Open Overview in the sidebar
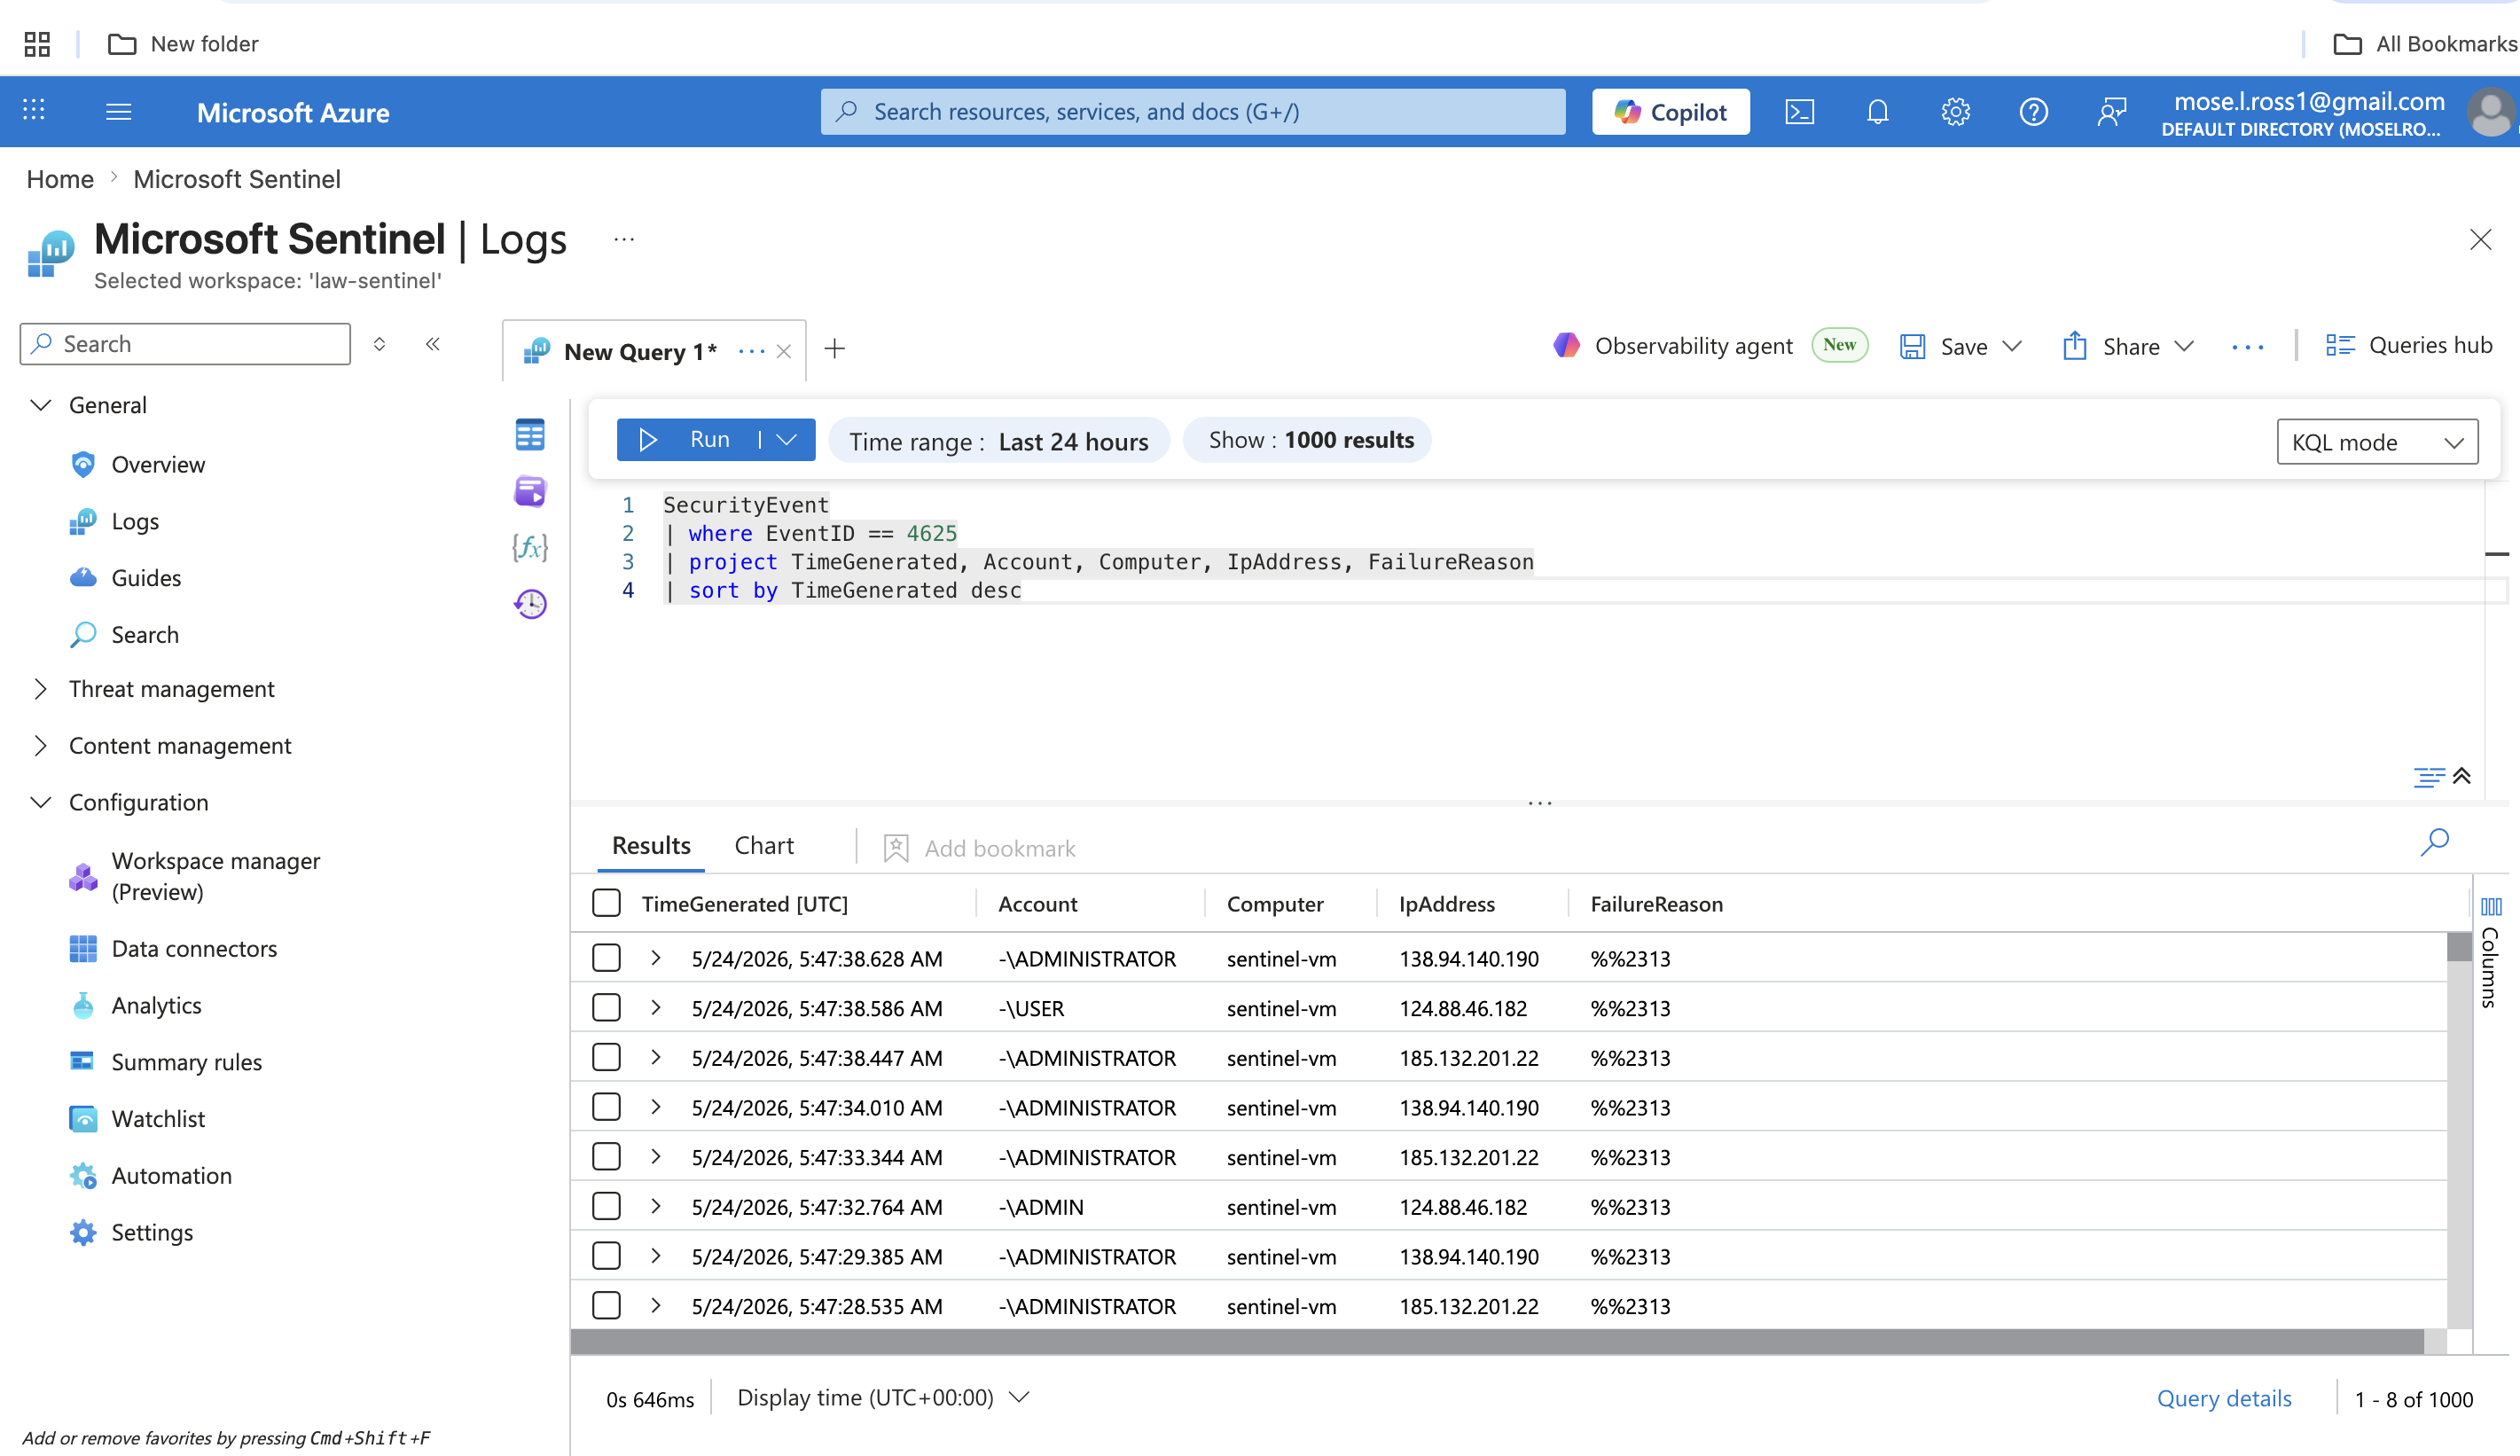Image resolution: width=2520 pixels, height=1456 pixels. coord(158,464)
